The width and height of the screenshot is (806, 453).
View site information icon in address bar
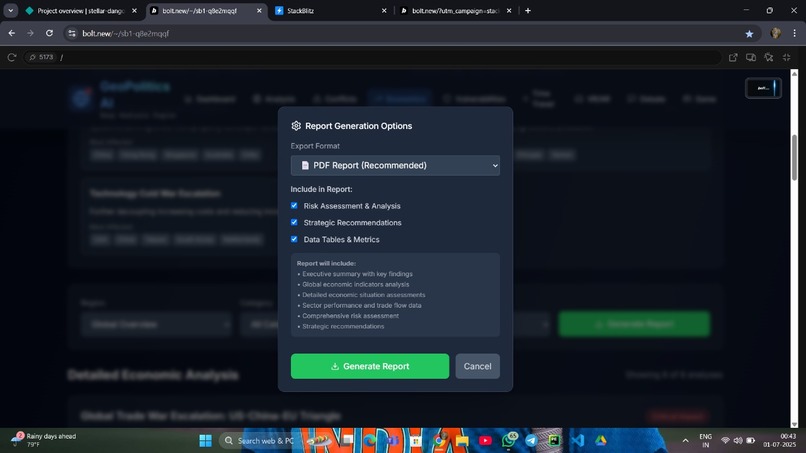[x=72, y=33]
